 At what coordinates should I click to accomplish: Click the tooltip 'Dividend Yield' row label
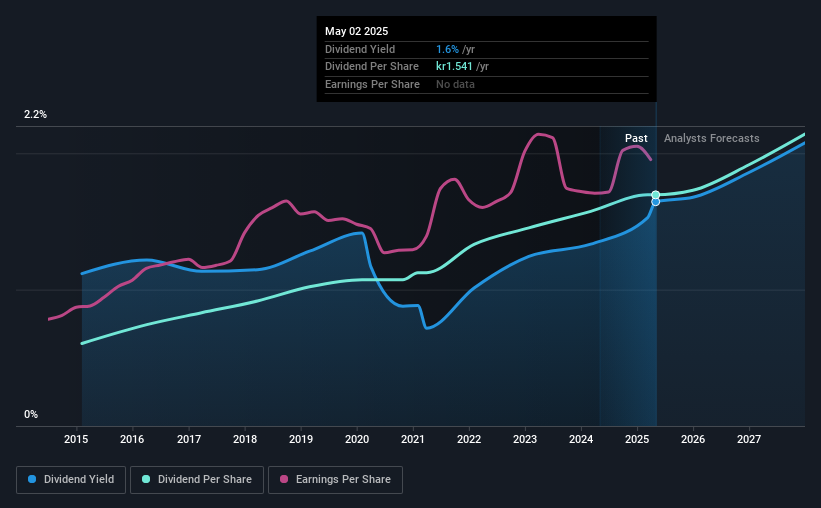(360, 49)
